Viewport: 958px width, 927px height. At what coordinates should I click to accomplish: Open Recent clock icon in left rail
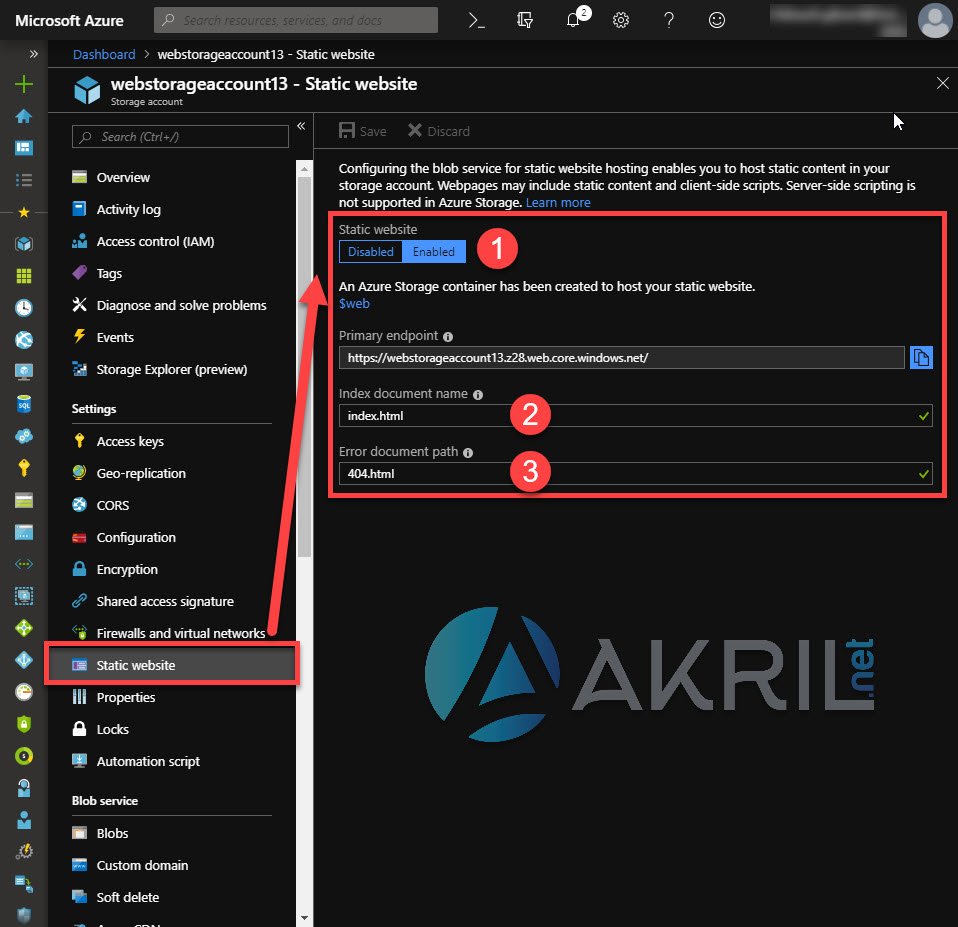[x=24, y=308]
